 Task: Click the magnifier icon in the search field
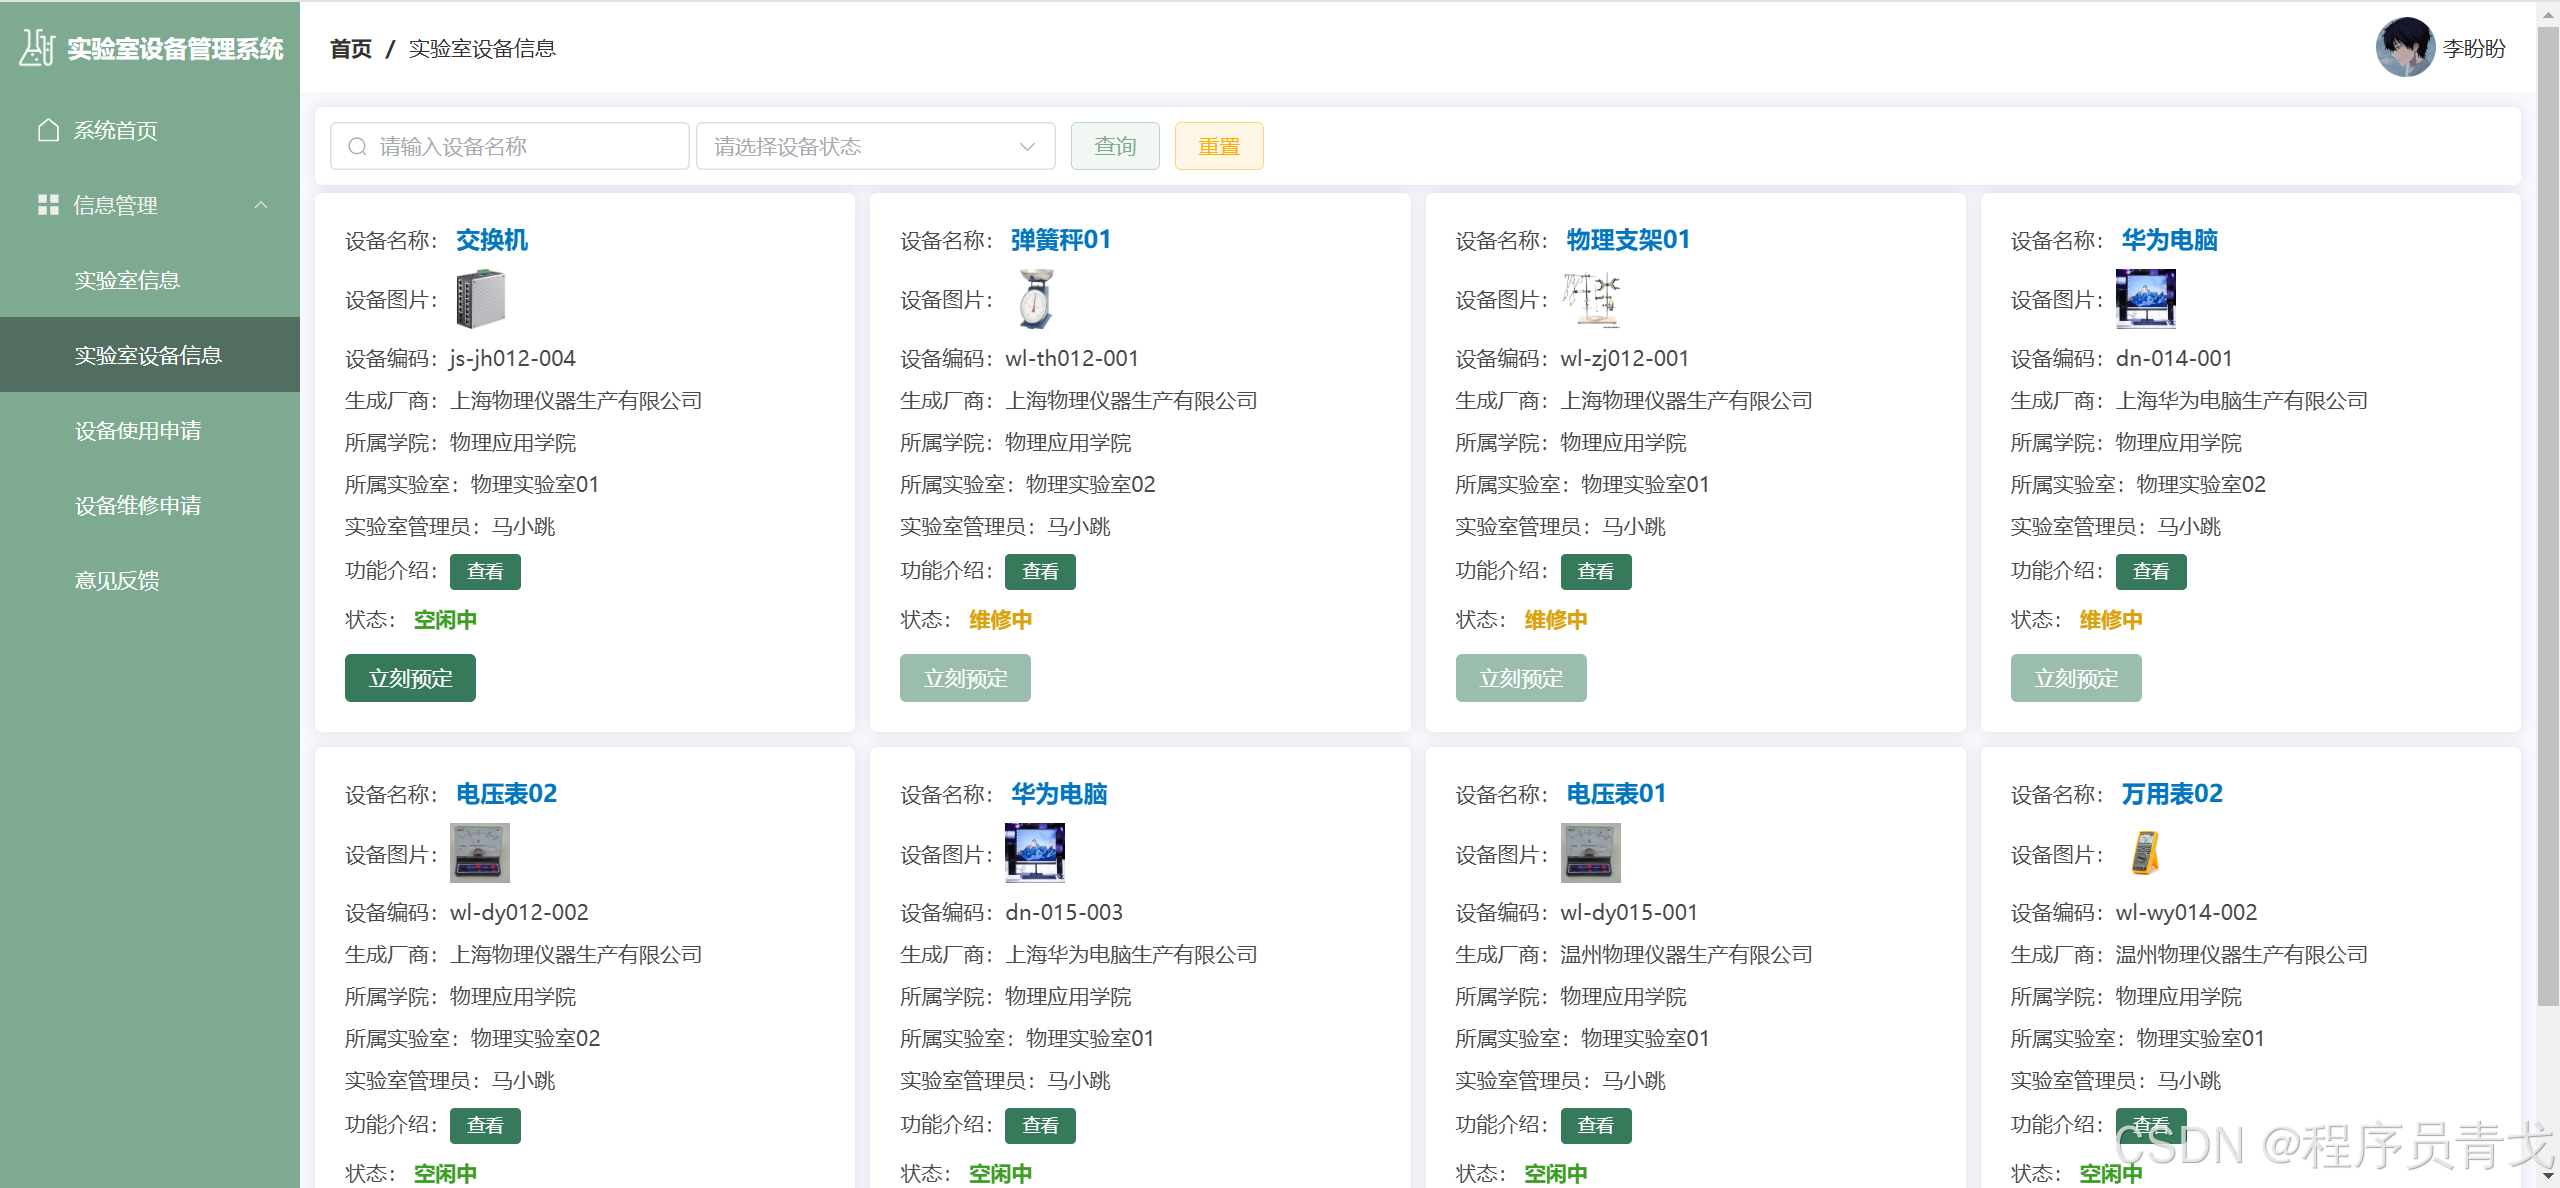pyautogui.click(x=357, y=146)
